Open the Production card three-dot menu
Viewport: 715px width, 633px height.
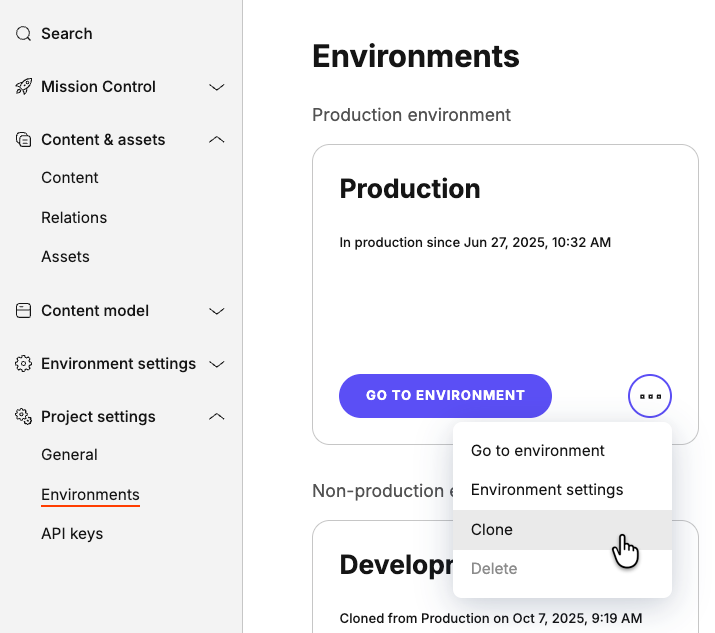(650, 396)
